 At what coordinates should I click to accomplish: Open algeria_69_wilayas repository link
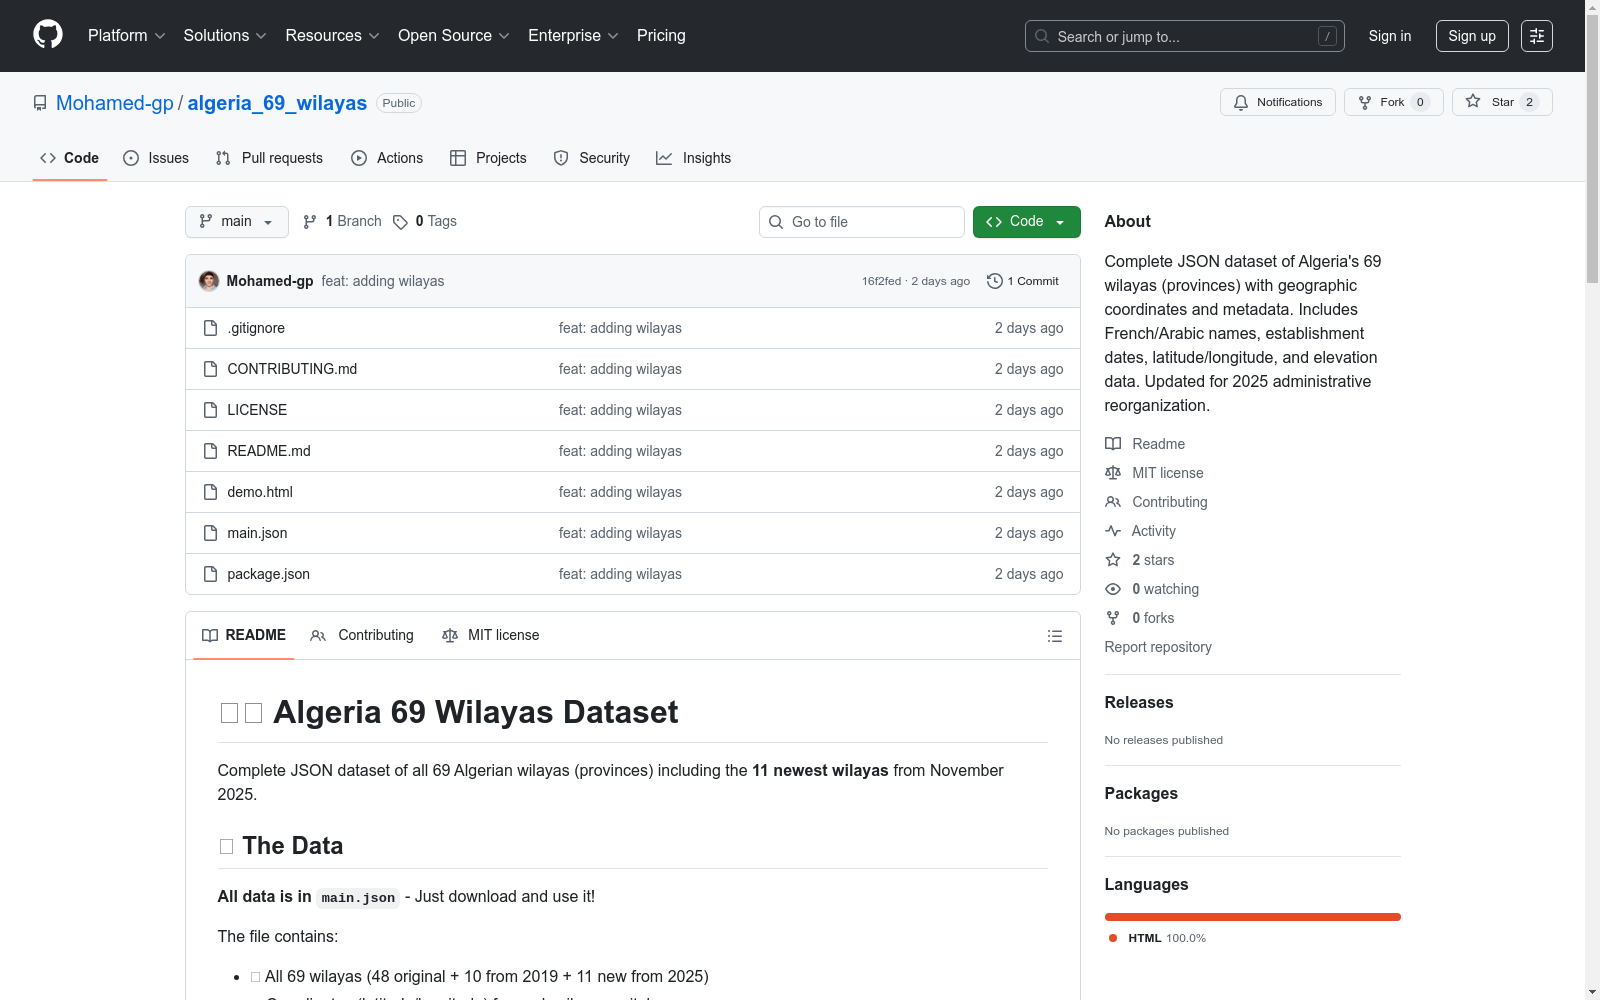click(x=277, y=103)
